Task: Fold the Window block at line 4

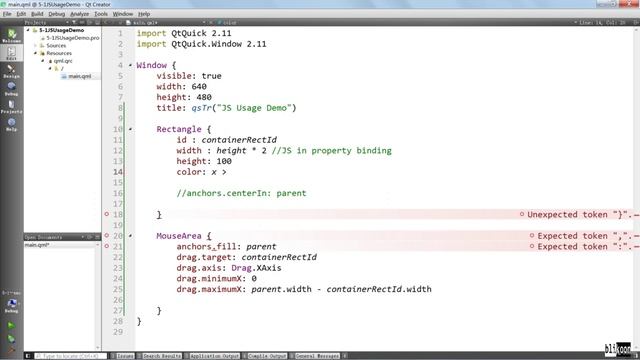Action: click(130, 65)
